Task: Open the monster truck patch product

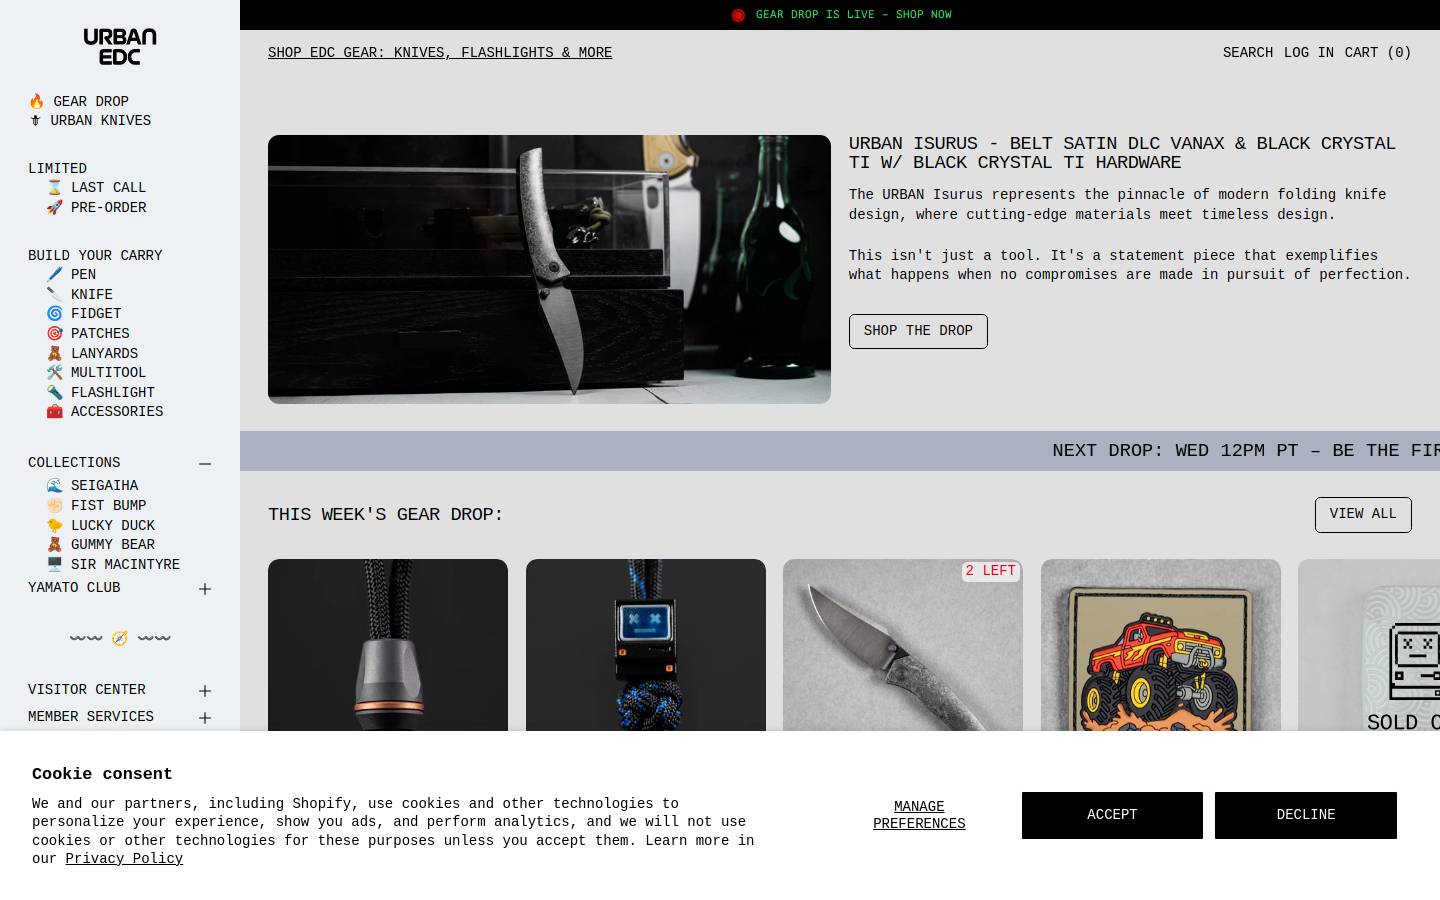Action: (1161, 645)
